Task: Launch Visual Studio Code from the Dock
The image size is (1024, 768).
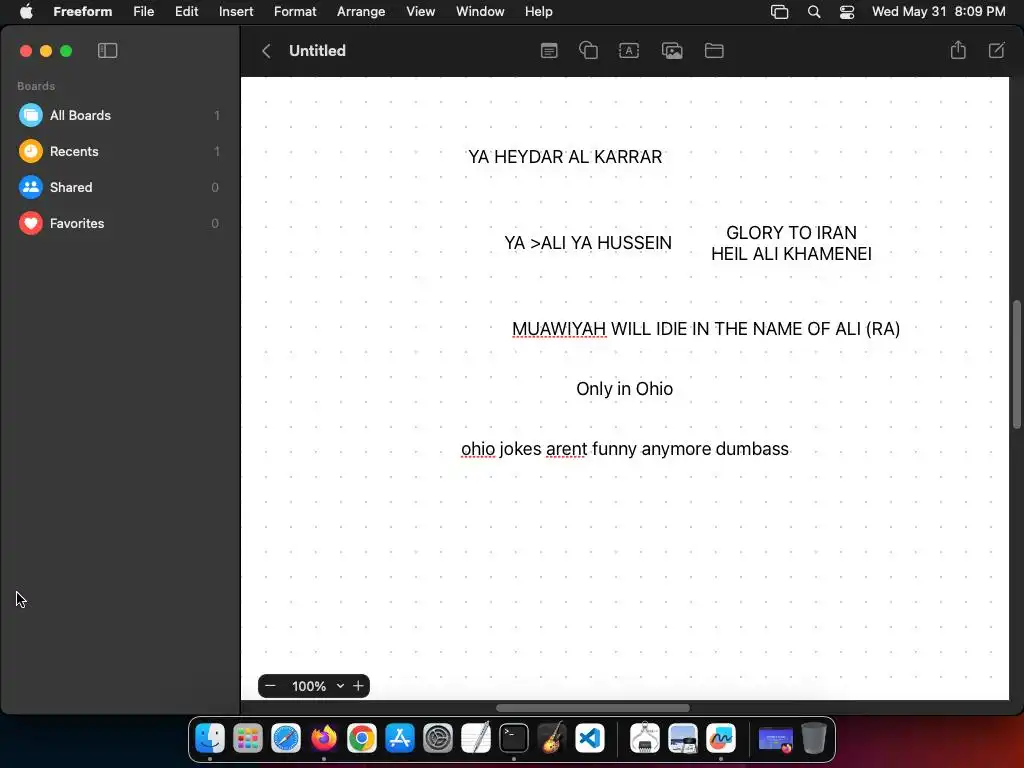Action: [x=590, y=739]
